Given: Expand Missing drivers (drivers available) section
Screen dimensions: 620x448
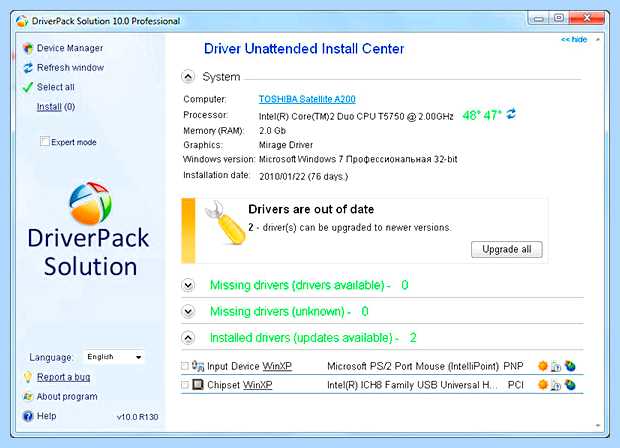Looking at the screenshot, I should [188, 285].
